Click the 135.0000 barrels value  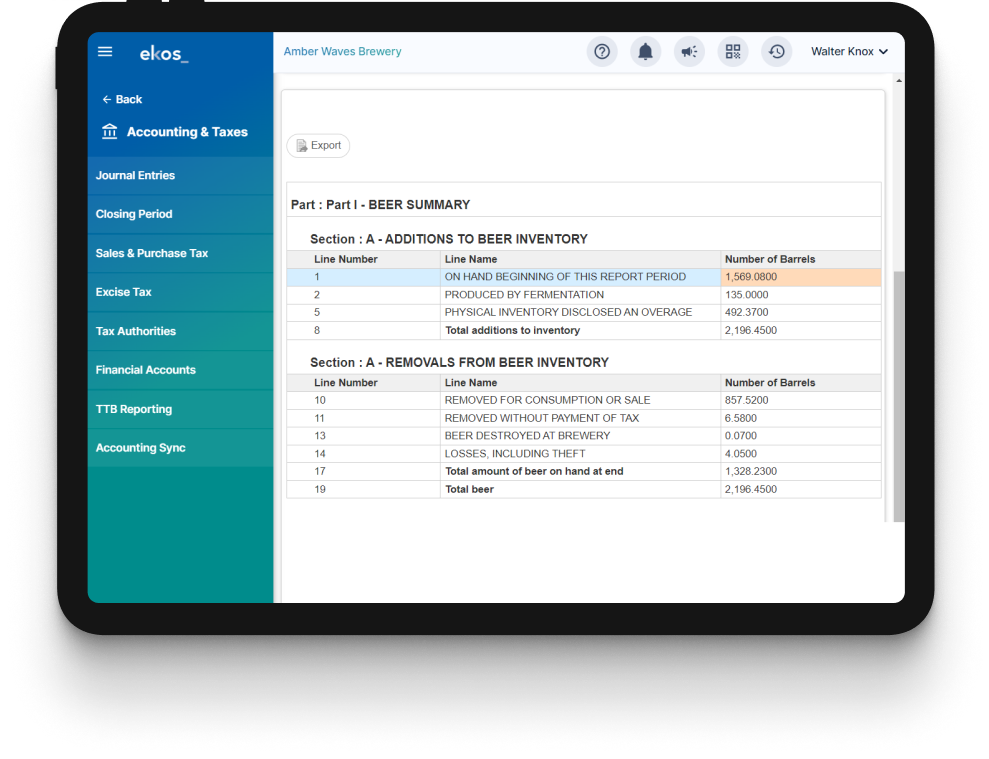pos(746,295)
